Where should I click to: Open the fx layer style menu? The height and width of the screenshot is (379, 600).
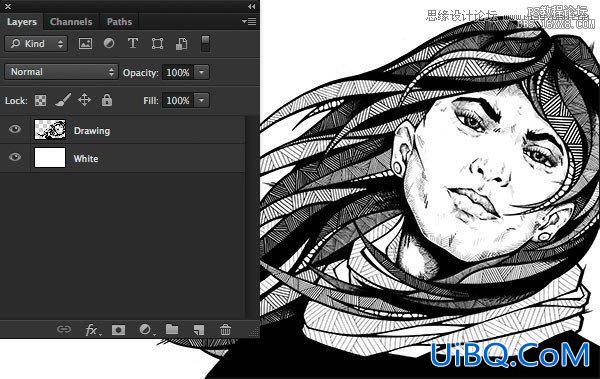pyautogui.click(x=92, y=330)
